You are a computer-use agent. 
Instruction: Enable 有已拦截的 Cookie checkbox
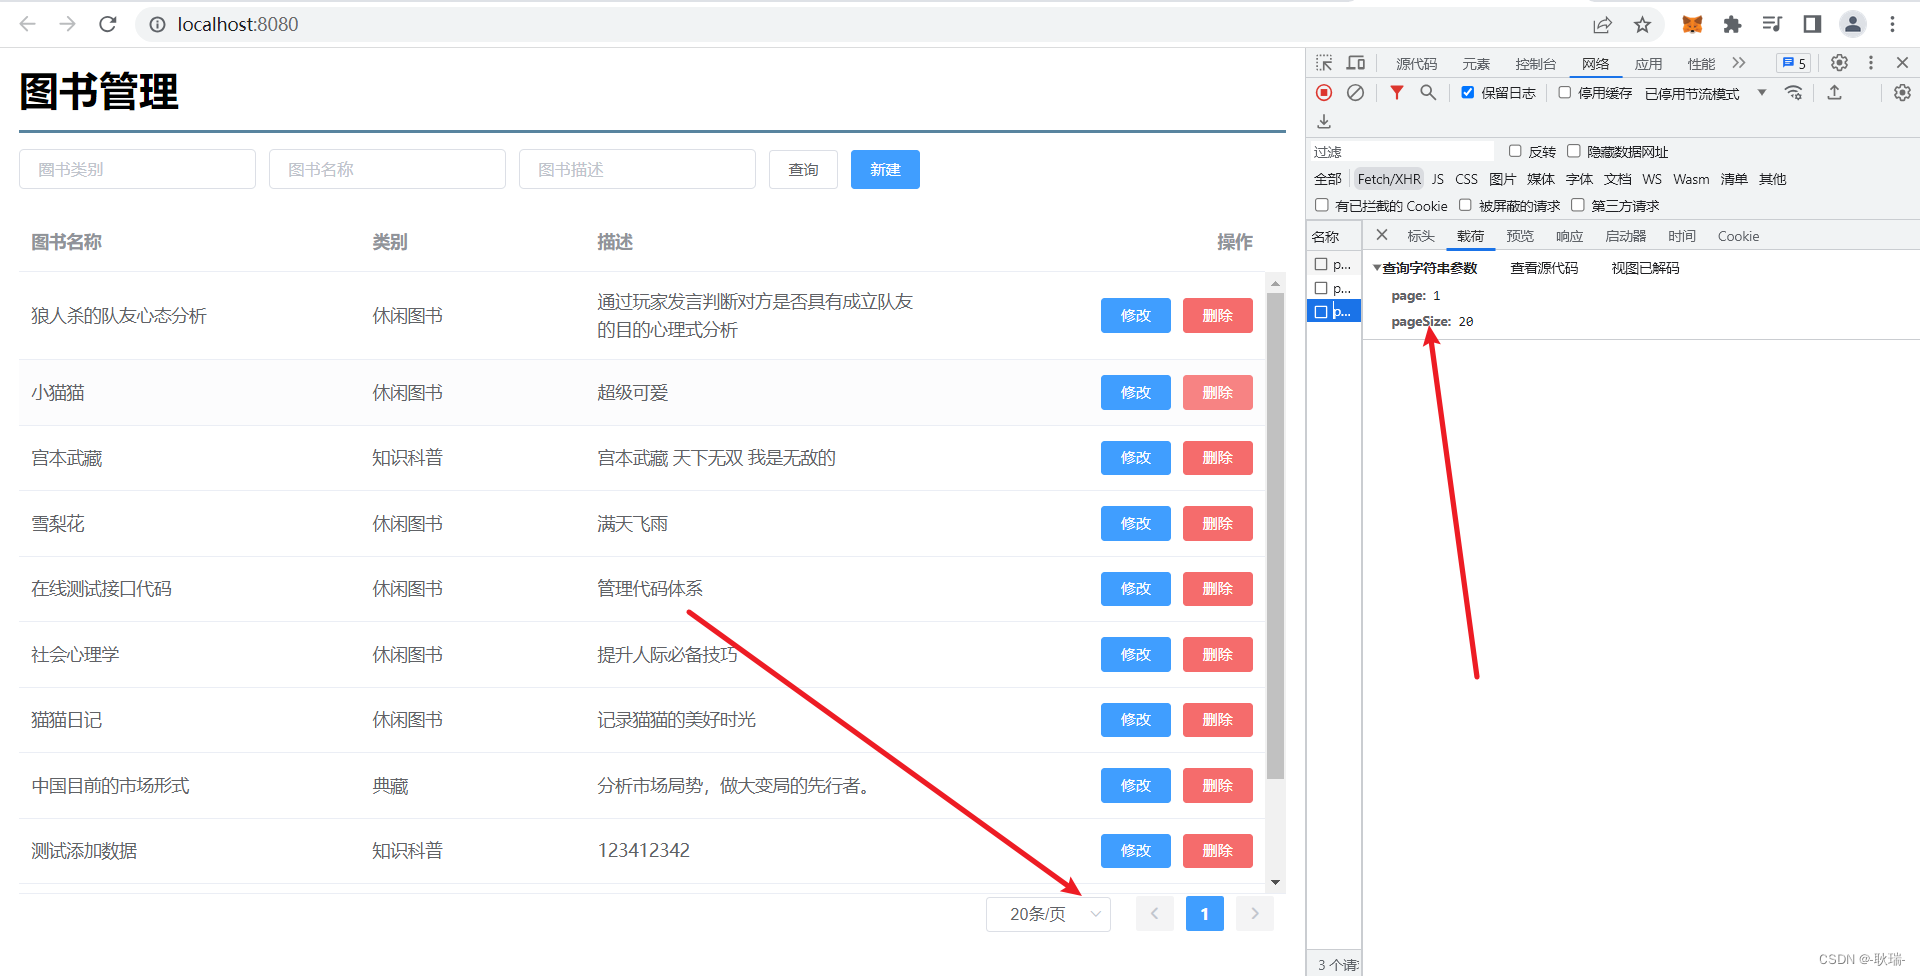tap(1322, 205)
